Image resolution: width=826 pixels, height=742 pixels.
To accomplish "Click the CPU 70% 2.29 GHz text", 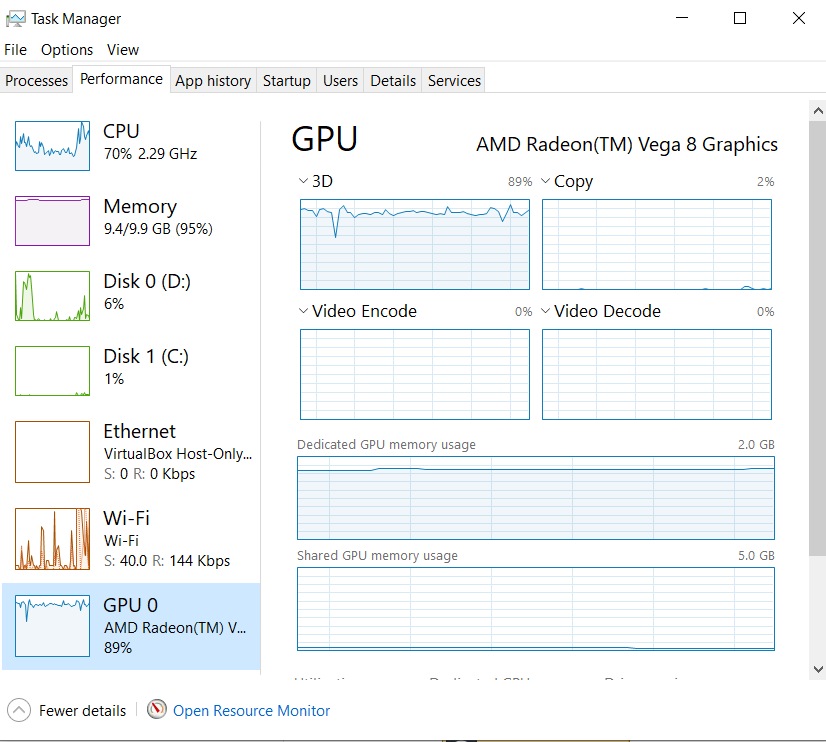I will pos(150,154).
